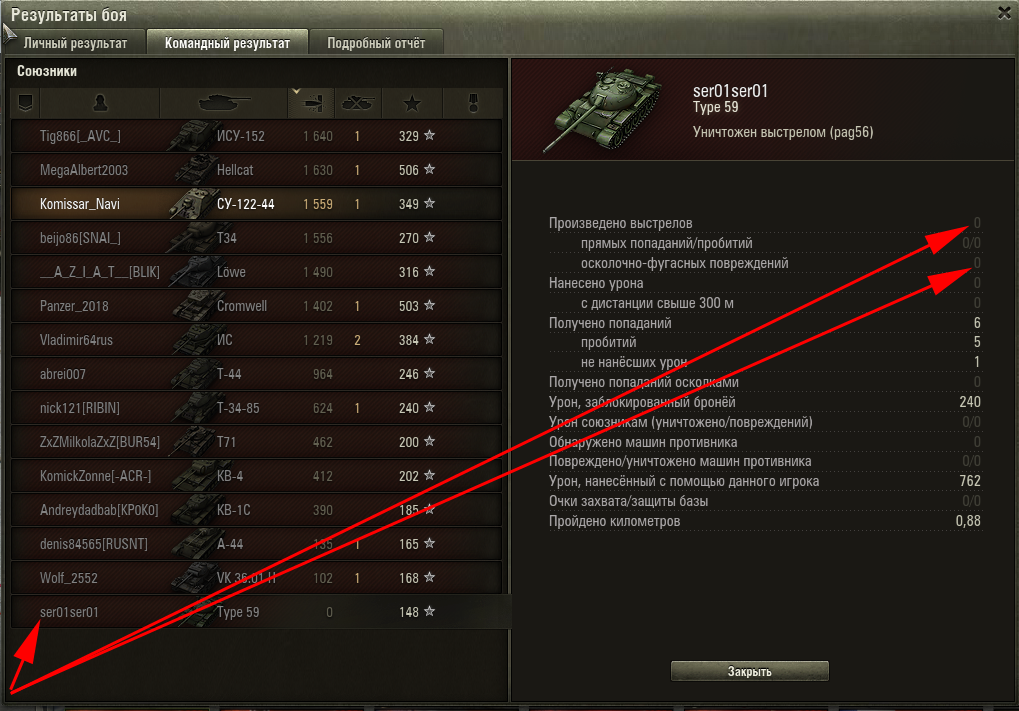Pick Panzer_2018 Cromwell row
Viewport: 1019px width, 711px height.
point(257,306)
